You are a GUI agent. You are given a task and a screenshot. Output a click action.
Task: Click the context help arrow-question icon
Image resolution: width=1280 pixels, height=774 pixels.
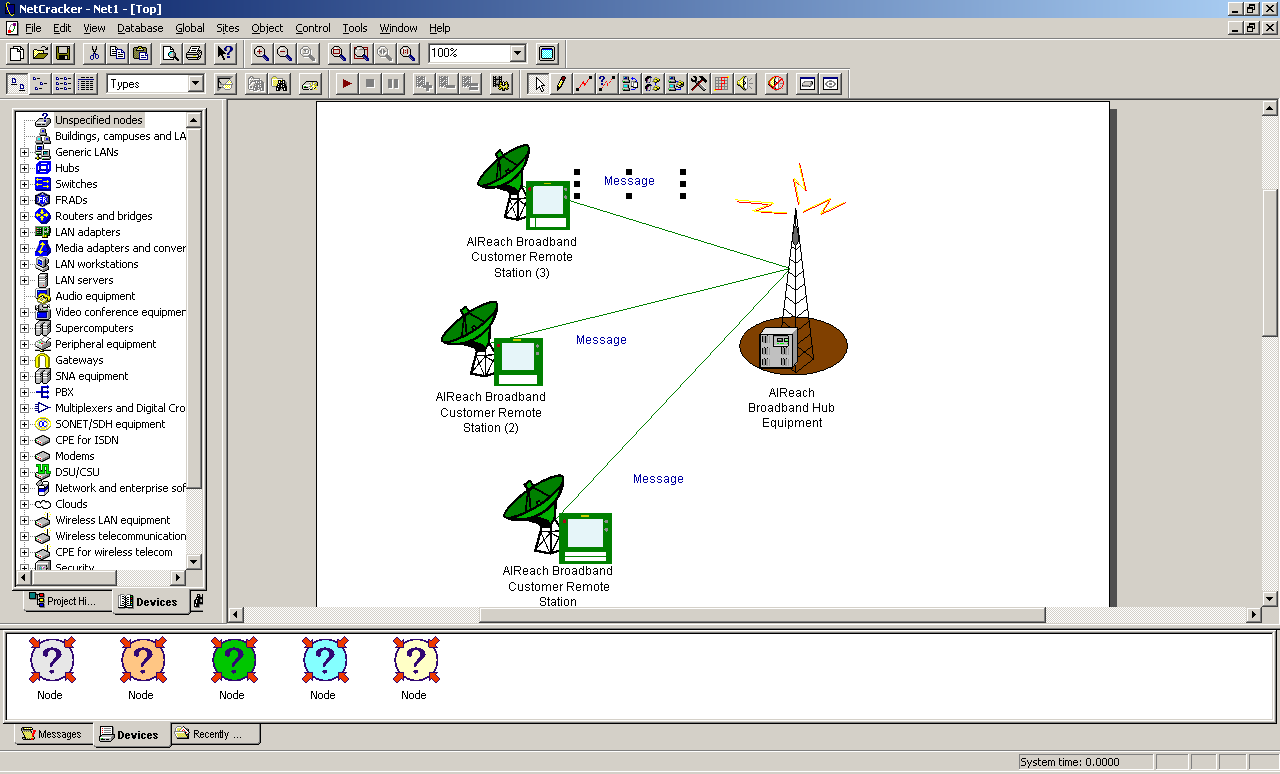[x=225, y=53]
